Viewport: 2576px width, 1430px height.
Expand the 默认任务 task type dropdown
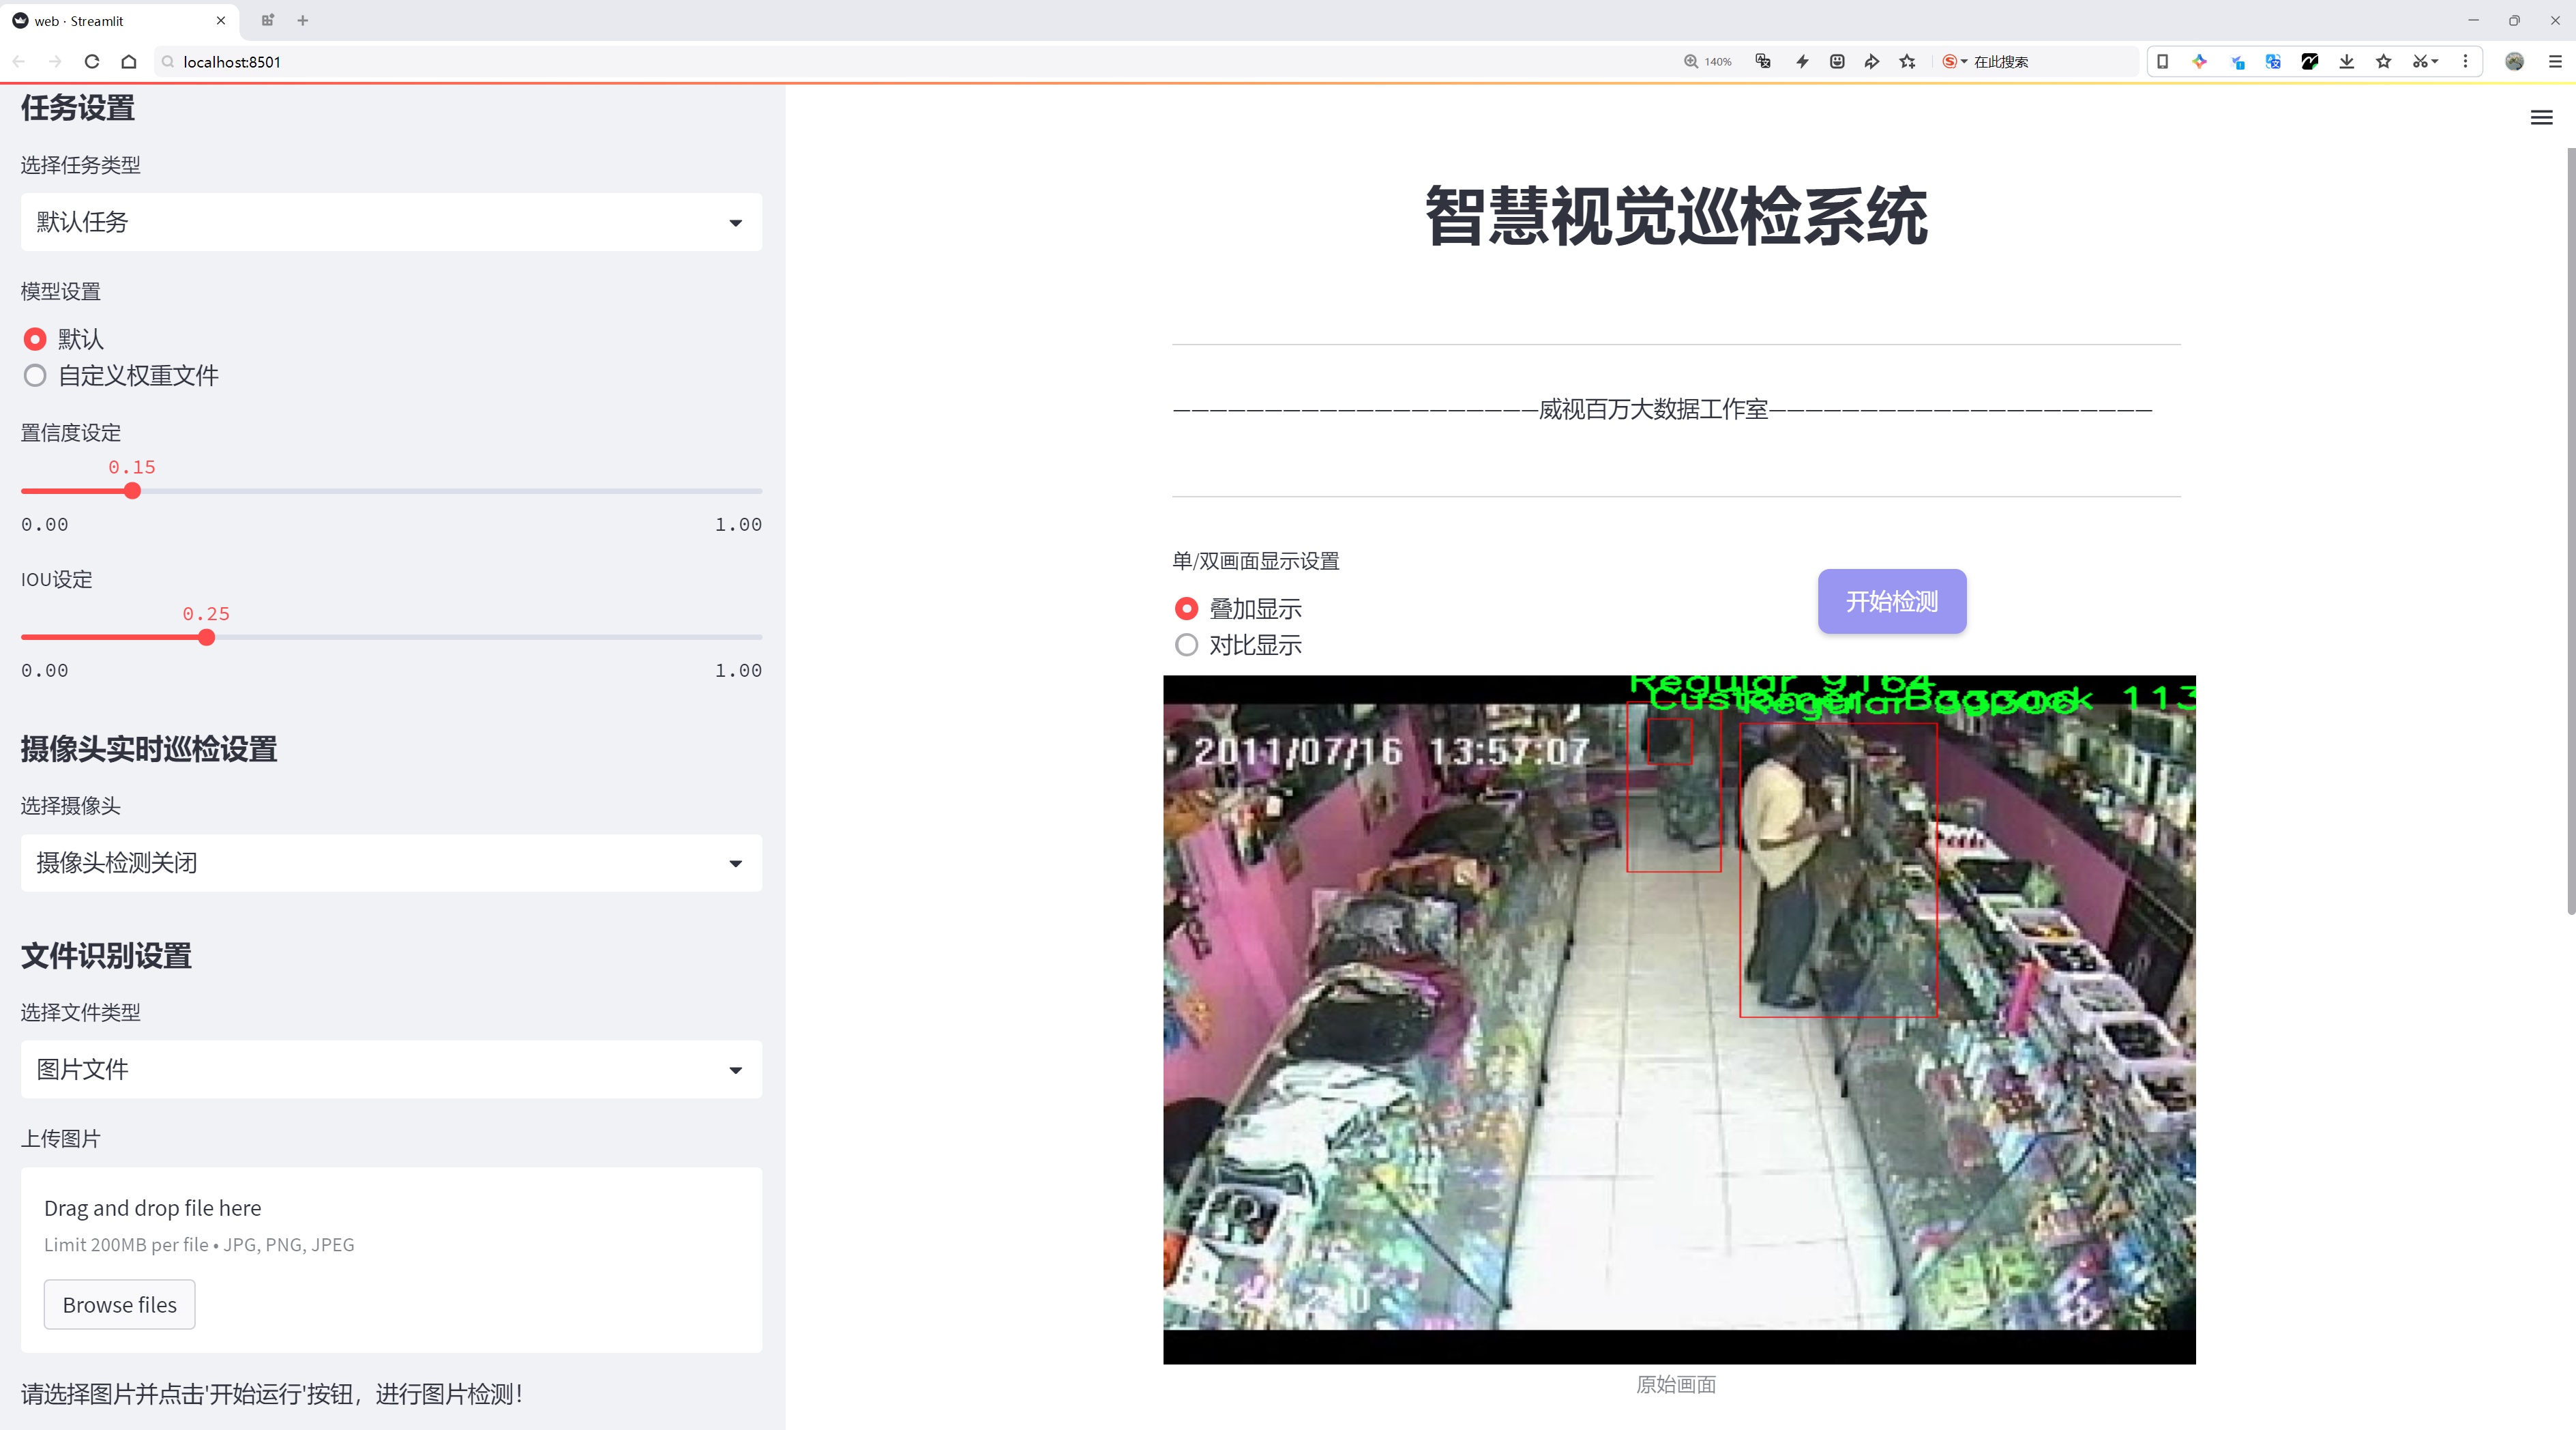[x=391, y=222]
